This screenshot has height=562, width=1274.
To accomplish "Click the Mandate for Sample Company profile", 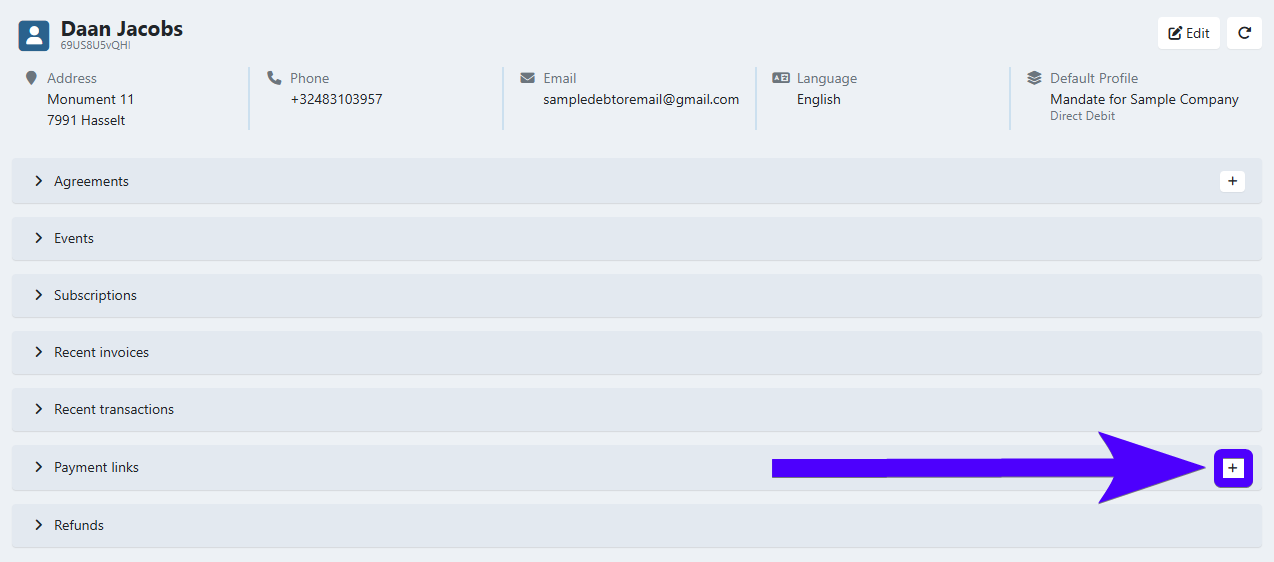I will pos(1144,99).
